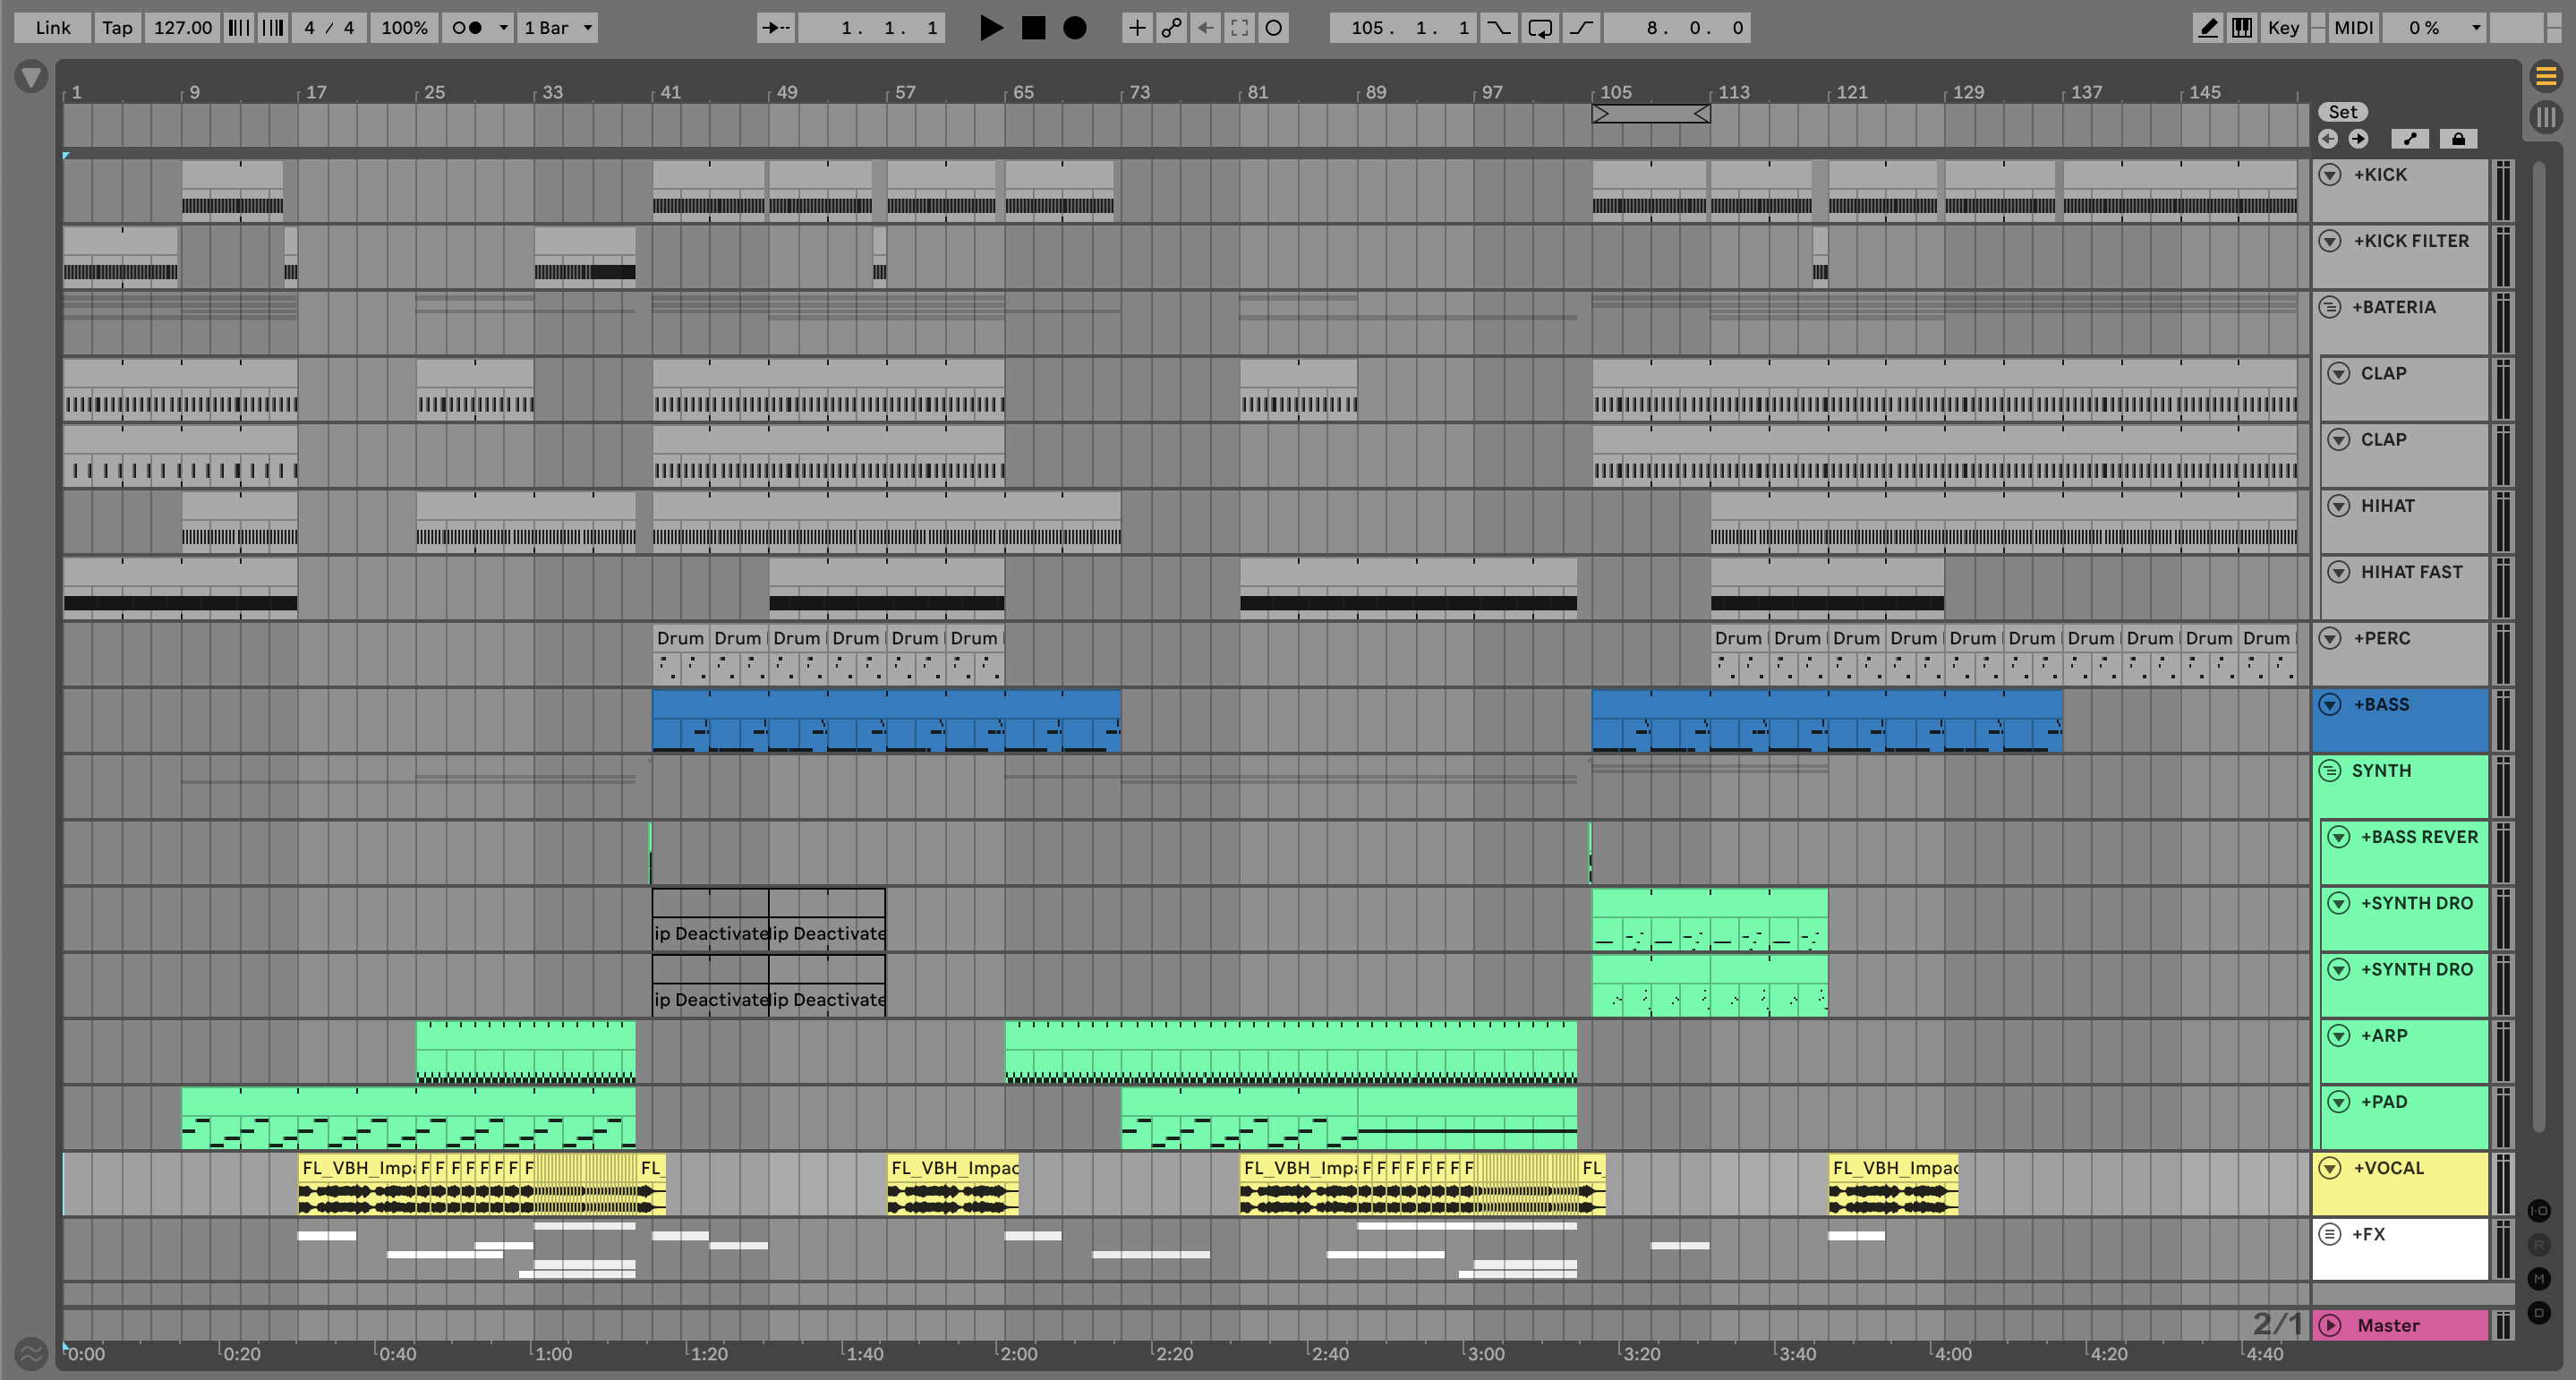Screen dimensions: 2576x1380
Task: Toggle track Delay D button
Action: coord(2539,1312)
